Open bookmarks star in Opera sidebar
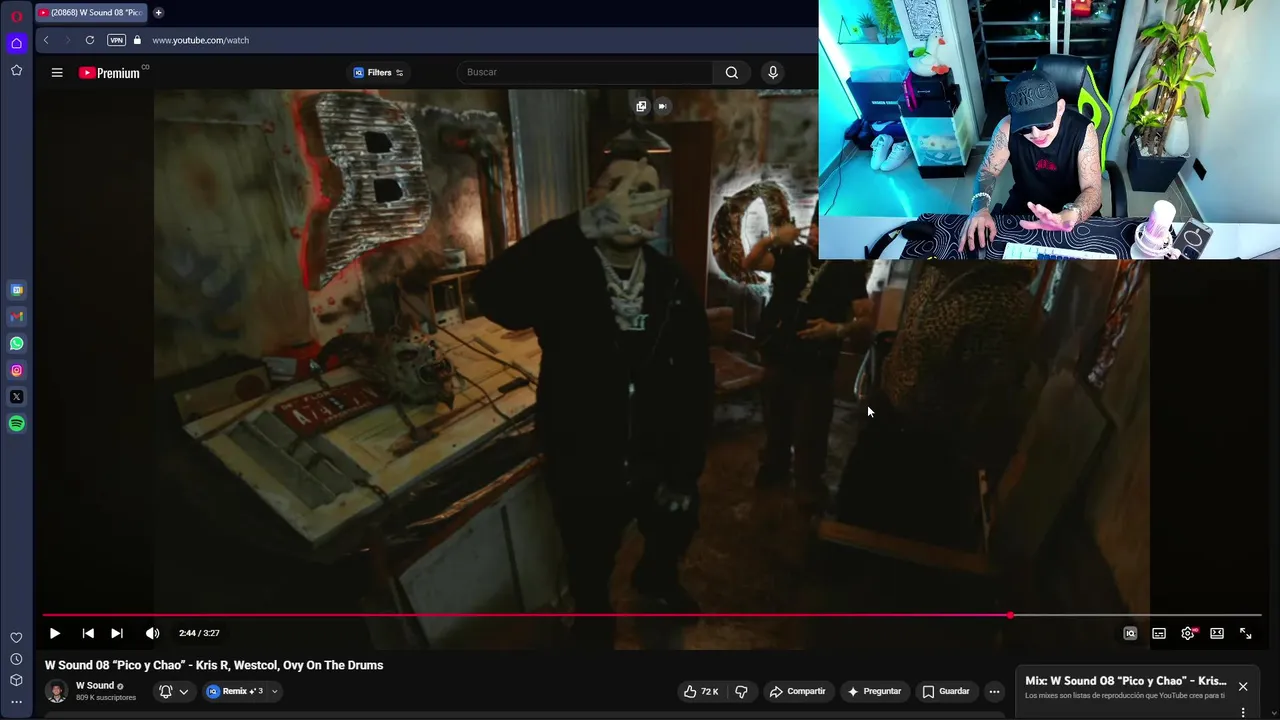 tap(16, 70)
